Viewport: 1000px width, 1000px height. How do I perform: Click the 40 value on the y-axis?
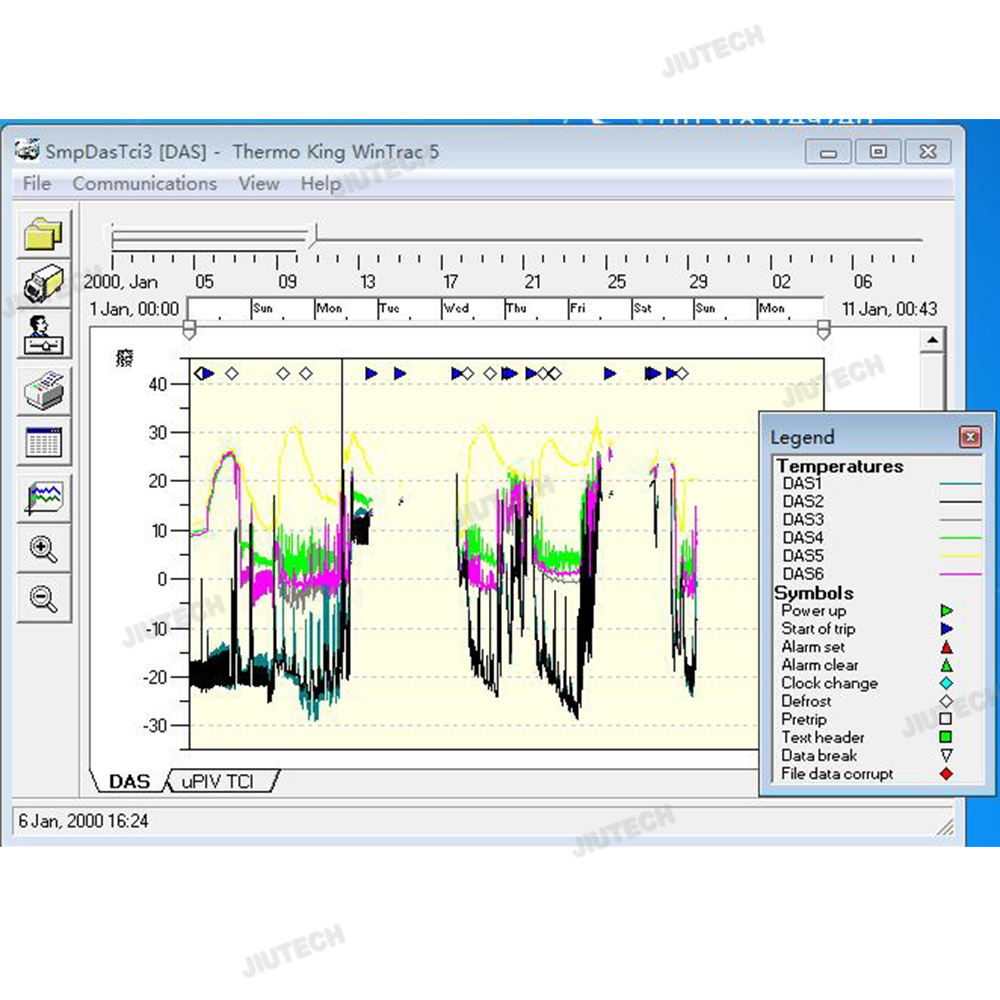pyautogui.click(x=158, y=385)
